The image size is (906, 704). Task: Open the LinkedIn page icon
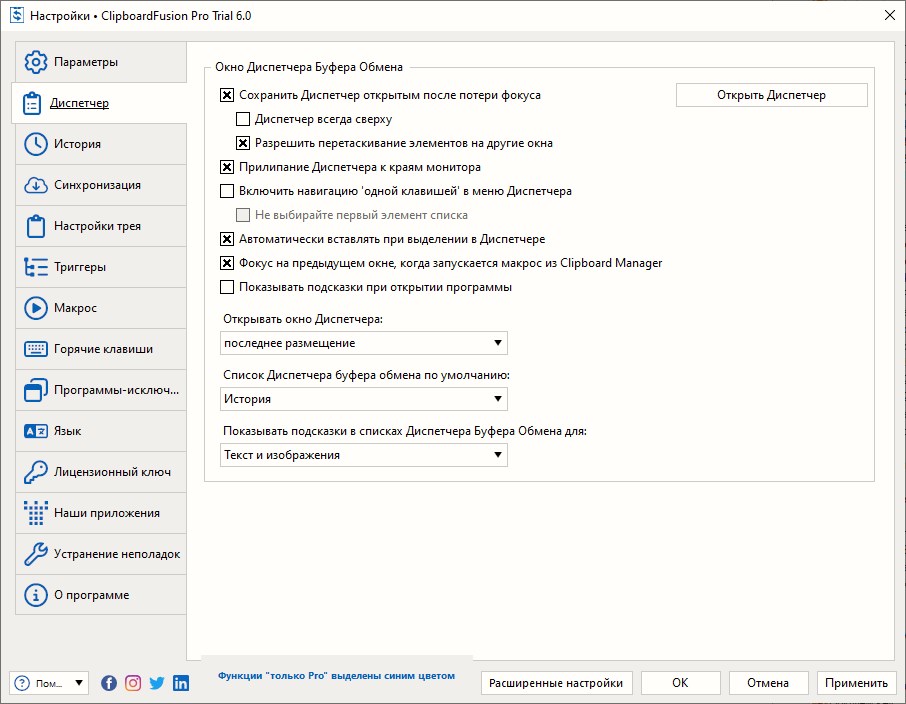181,683
